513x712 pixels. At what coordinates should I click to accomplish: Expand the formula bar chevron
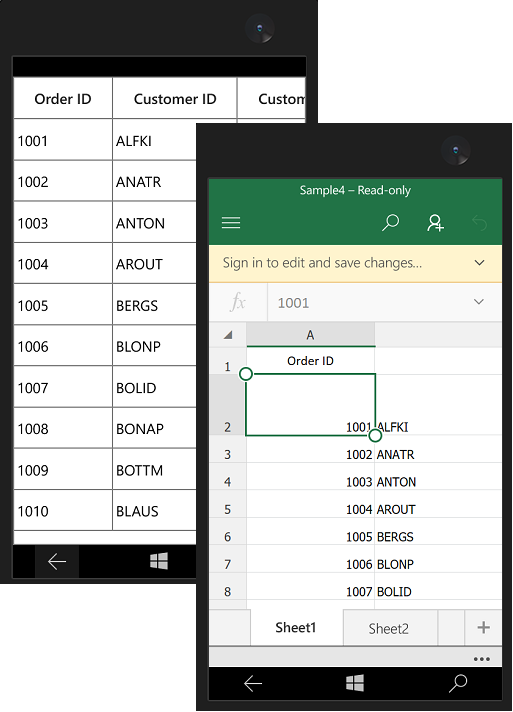click(x=478, y=302)
